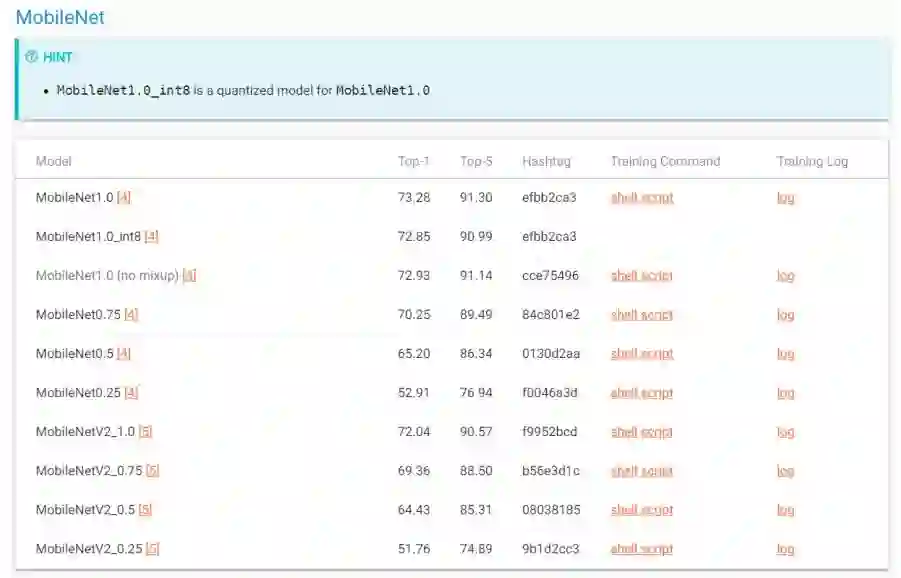The image size is (901, 578).
Task: Open shell script for MobileNet0.25
Action: pyautogui.click(x=642, y=393)
